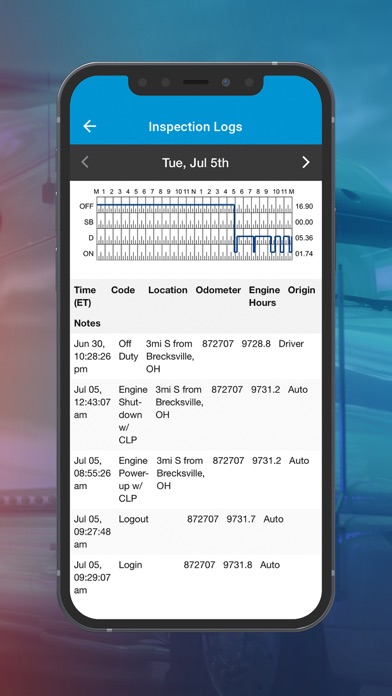
Task: Select the D row label on graph
Action: (x=91, y=238)
